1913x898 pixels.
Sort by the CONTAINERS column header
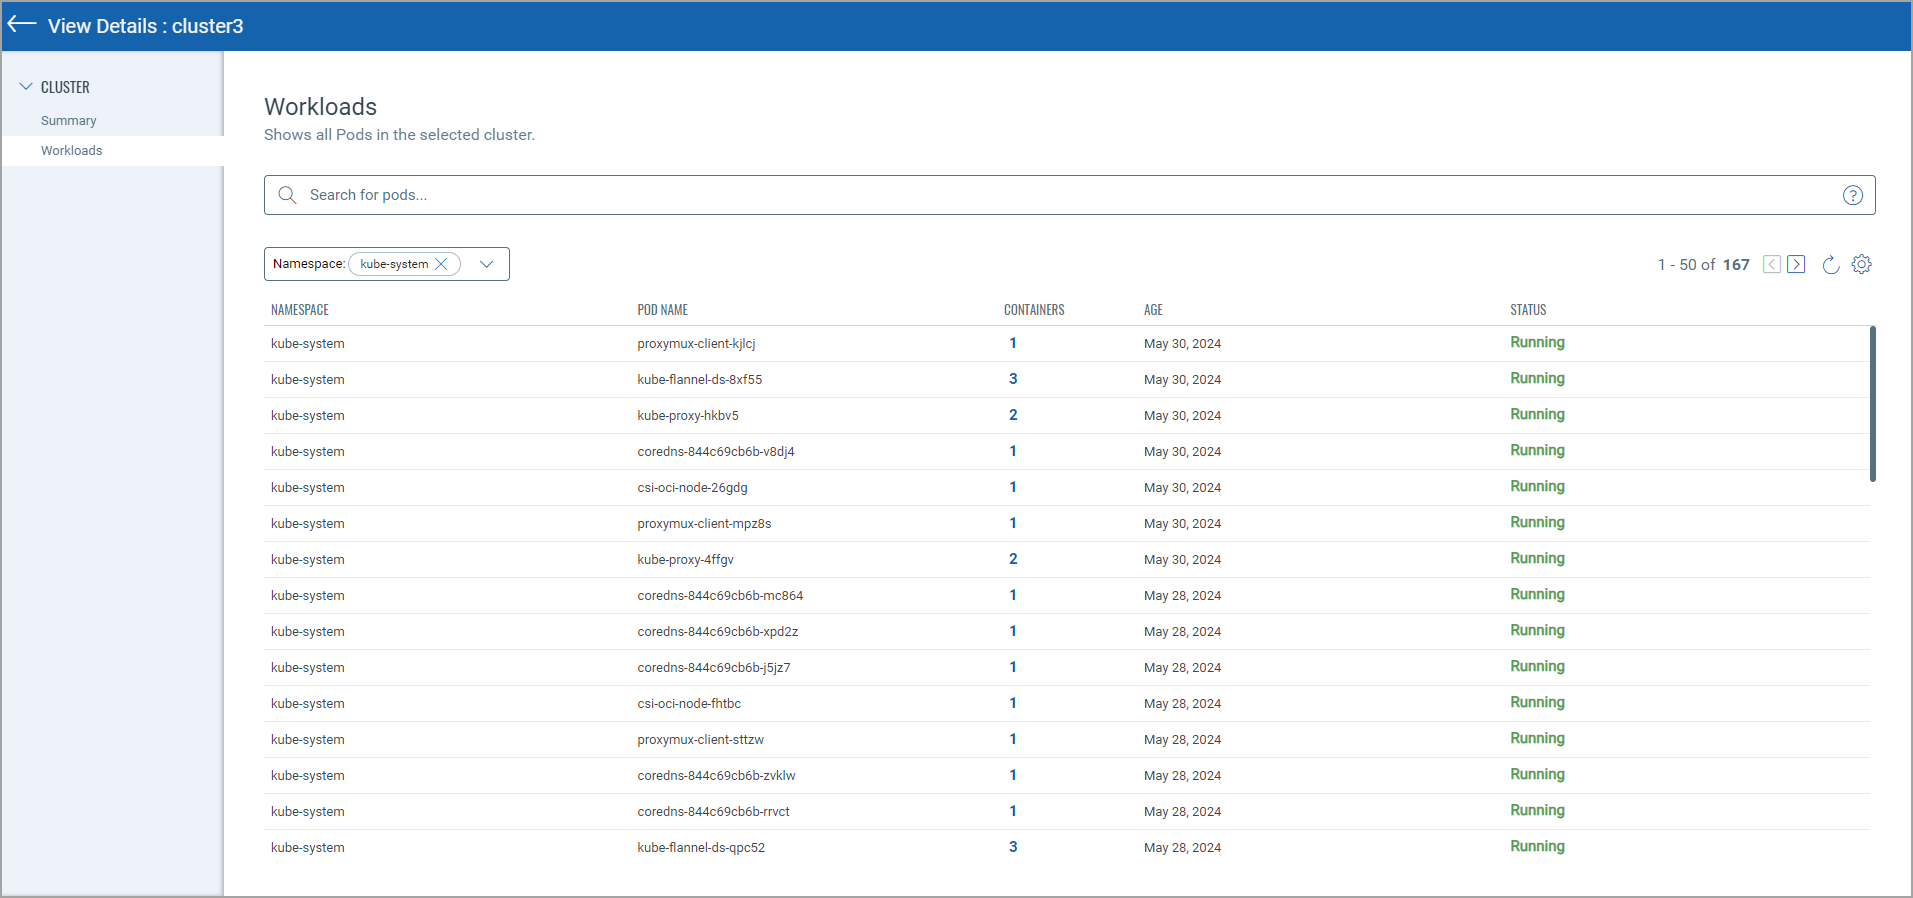pyautogui.click(x=1034, y=310)
